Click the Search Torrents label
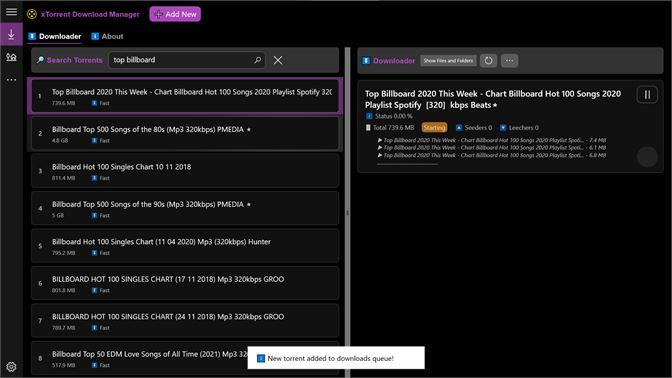The height and width of the screenshot is (378, 672). 75,60
